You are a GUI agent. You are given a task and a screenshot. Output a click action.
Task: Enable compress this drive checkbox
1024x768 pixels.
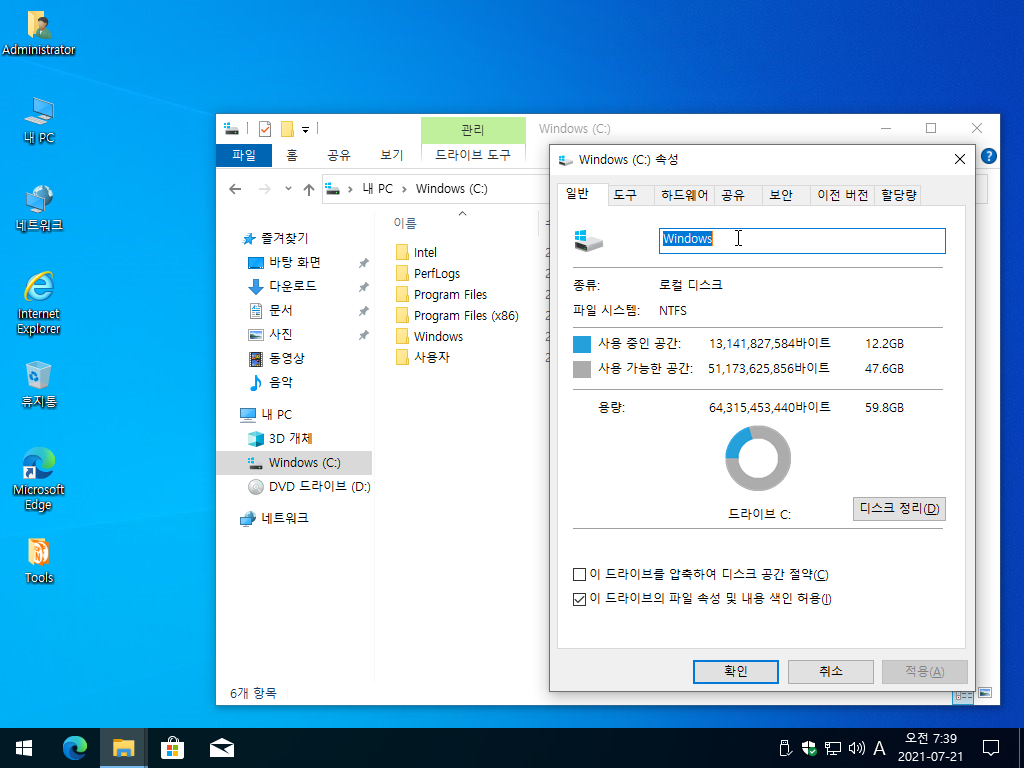click(x=579, y=575)
